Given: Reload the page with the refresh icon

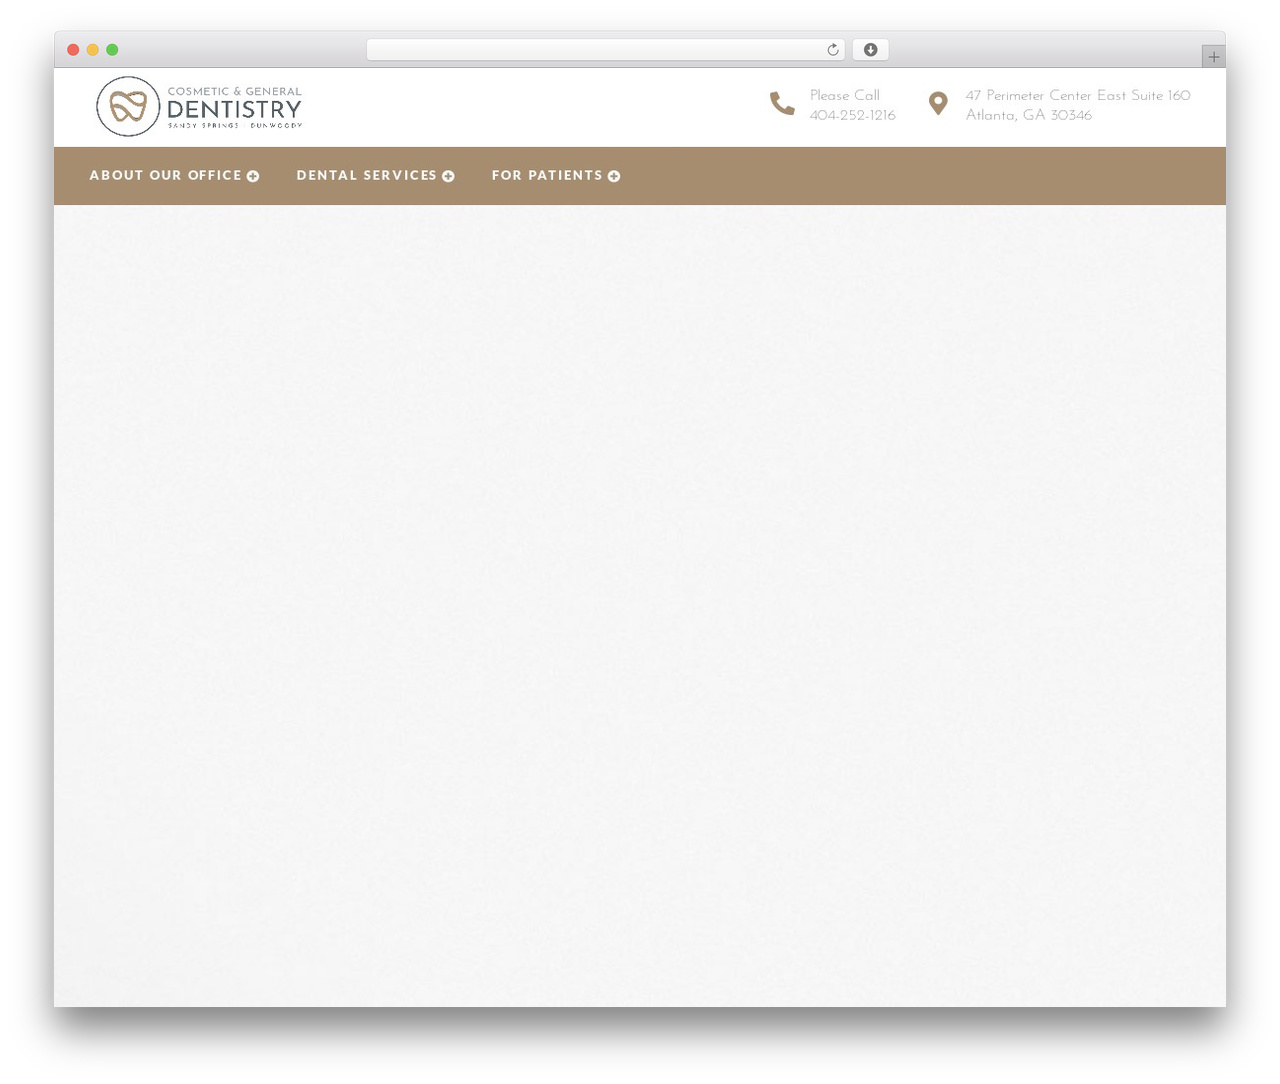Looking at the screenshot, I should coord(833,50).
